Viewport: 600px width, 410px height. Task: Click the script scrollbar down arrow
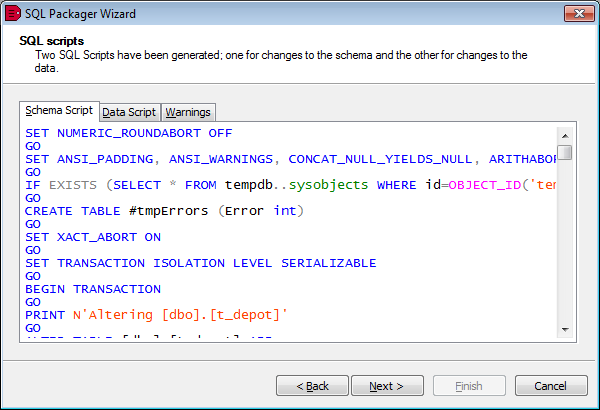(565, 329)
